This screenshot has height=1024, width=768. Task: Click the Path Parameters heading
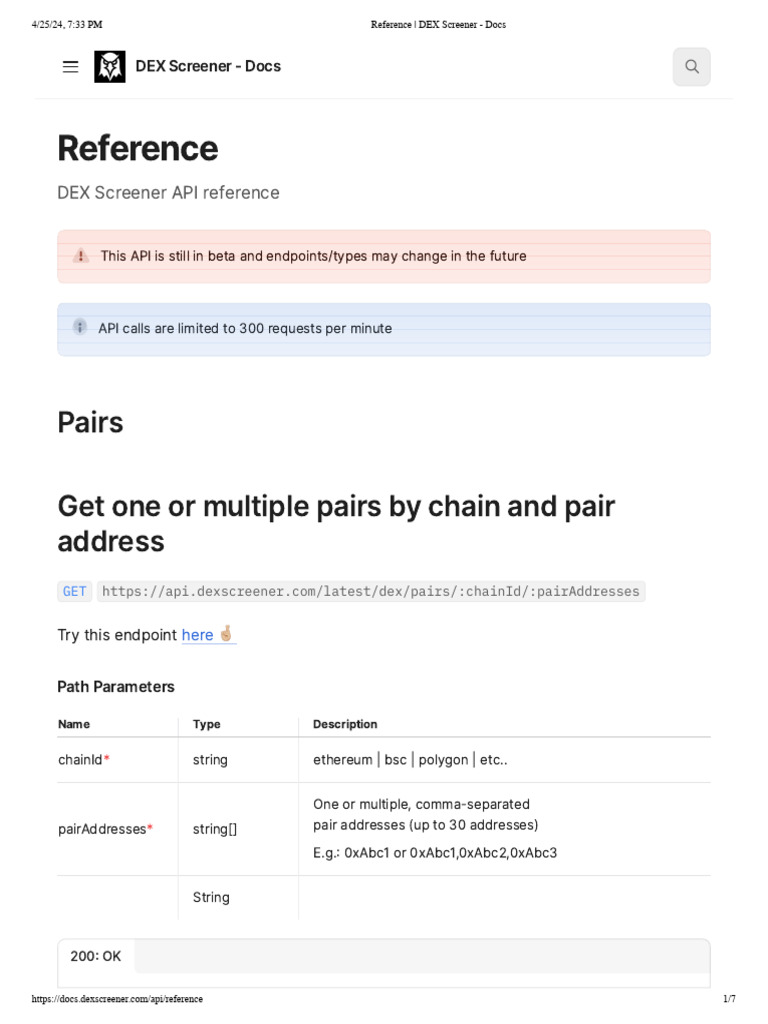116,687
